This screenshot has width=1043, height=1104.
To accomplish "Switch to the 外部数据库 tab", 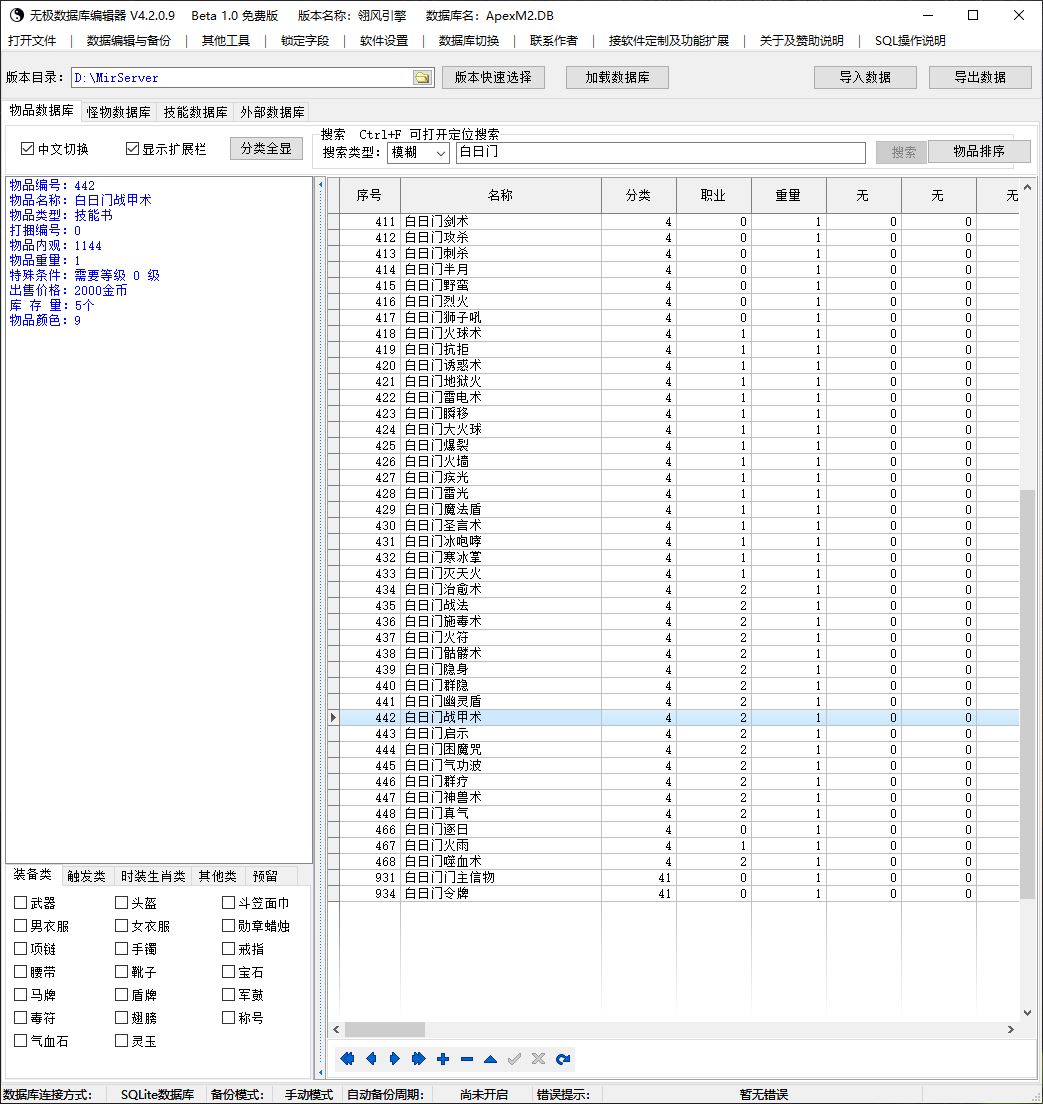I will (273, 112).
